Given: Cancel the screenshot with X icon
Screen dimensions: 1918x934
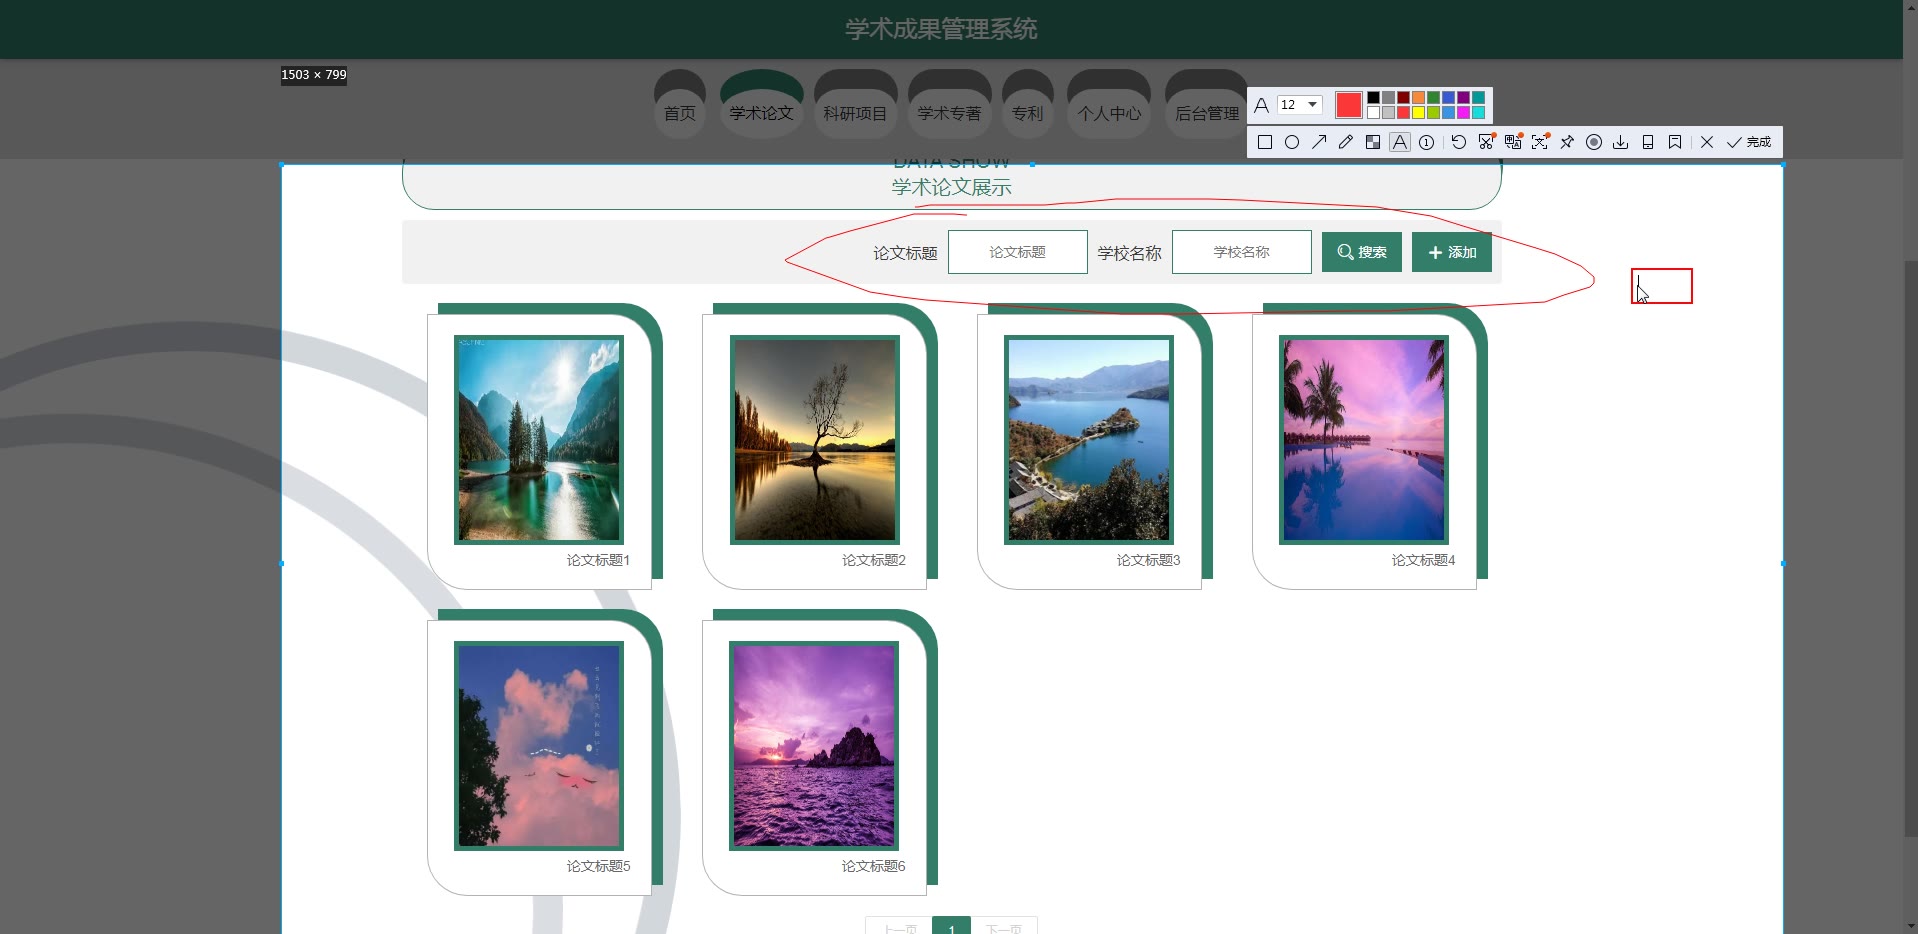Looking at the screenshot, I should click(1707, 142).
